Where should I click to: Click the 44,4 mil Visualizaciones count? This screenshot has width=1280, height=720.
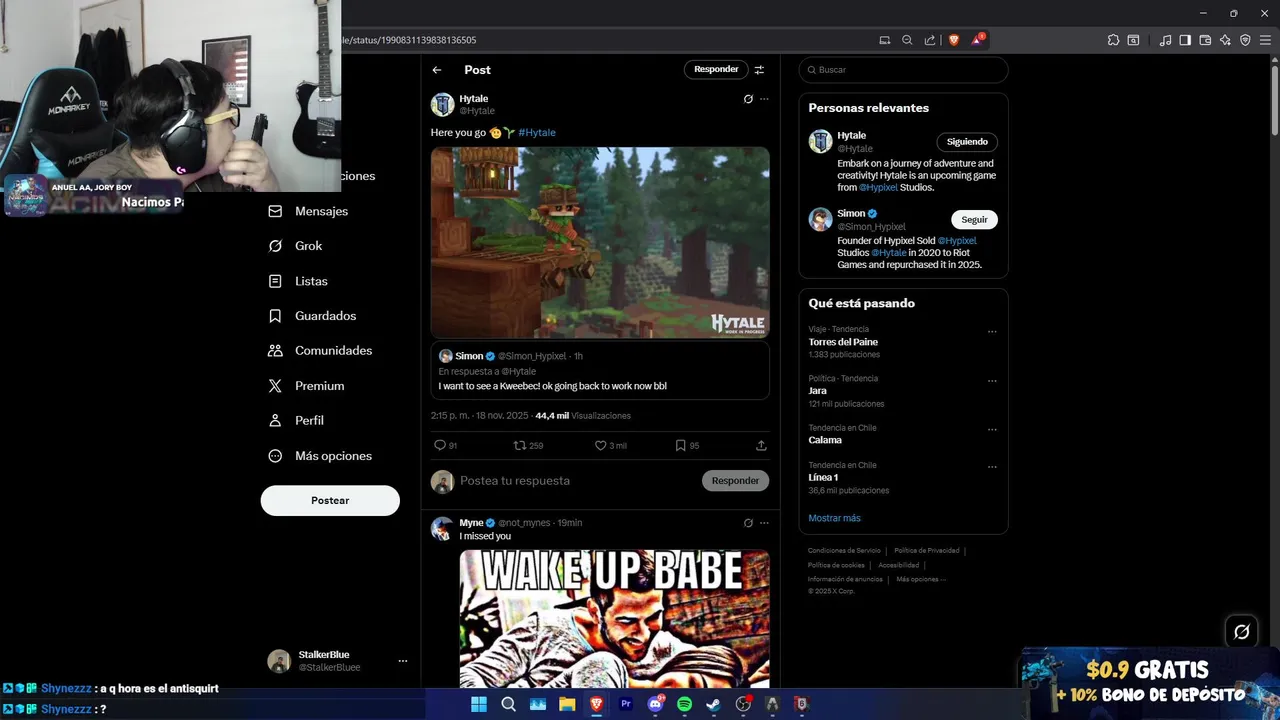583,416
